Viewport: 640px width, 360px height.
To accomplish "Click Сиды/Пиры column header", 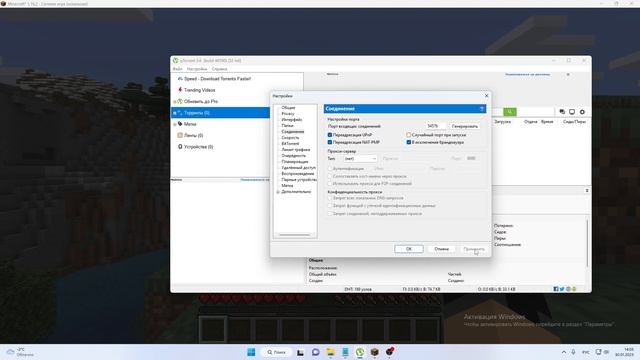I will point(574,122).
